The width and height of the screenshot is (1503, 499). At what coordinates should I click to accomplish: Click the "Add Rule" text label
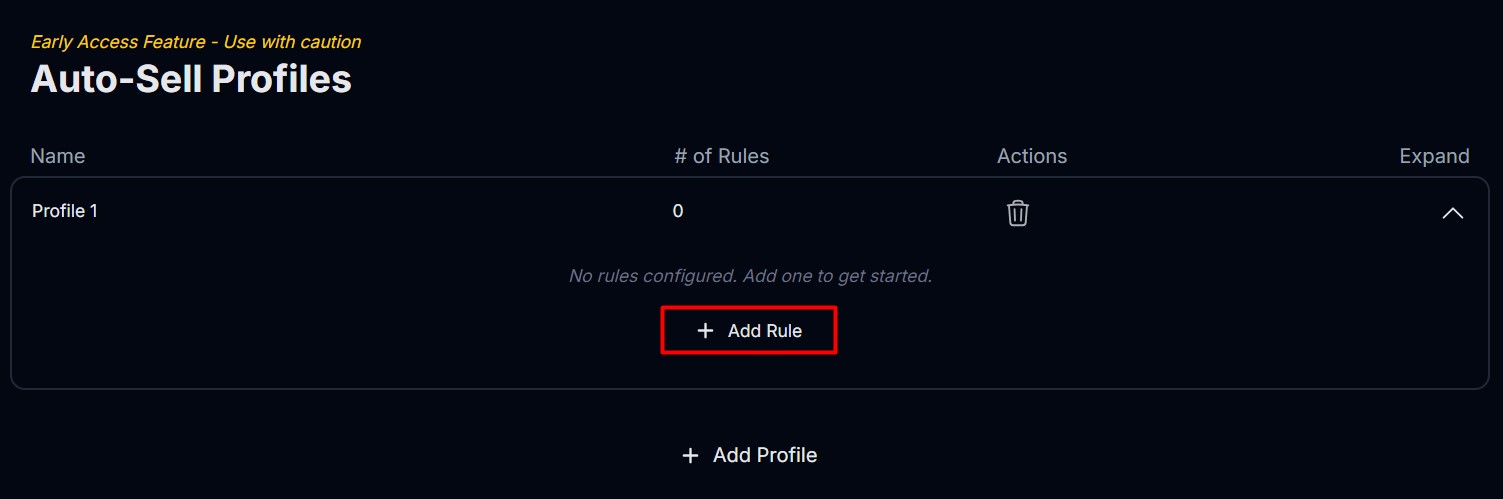[765, 331]
